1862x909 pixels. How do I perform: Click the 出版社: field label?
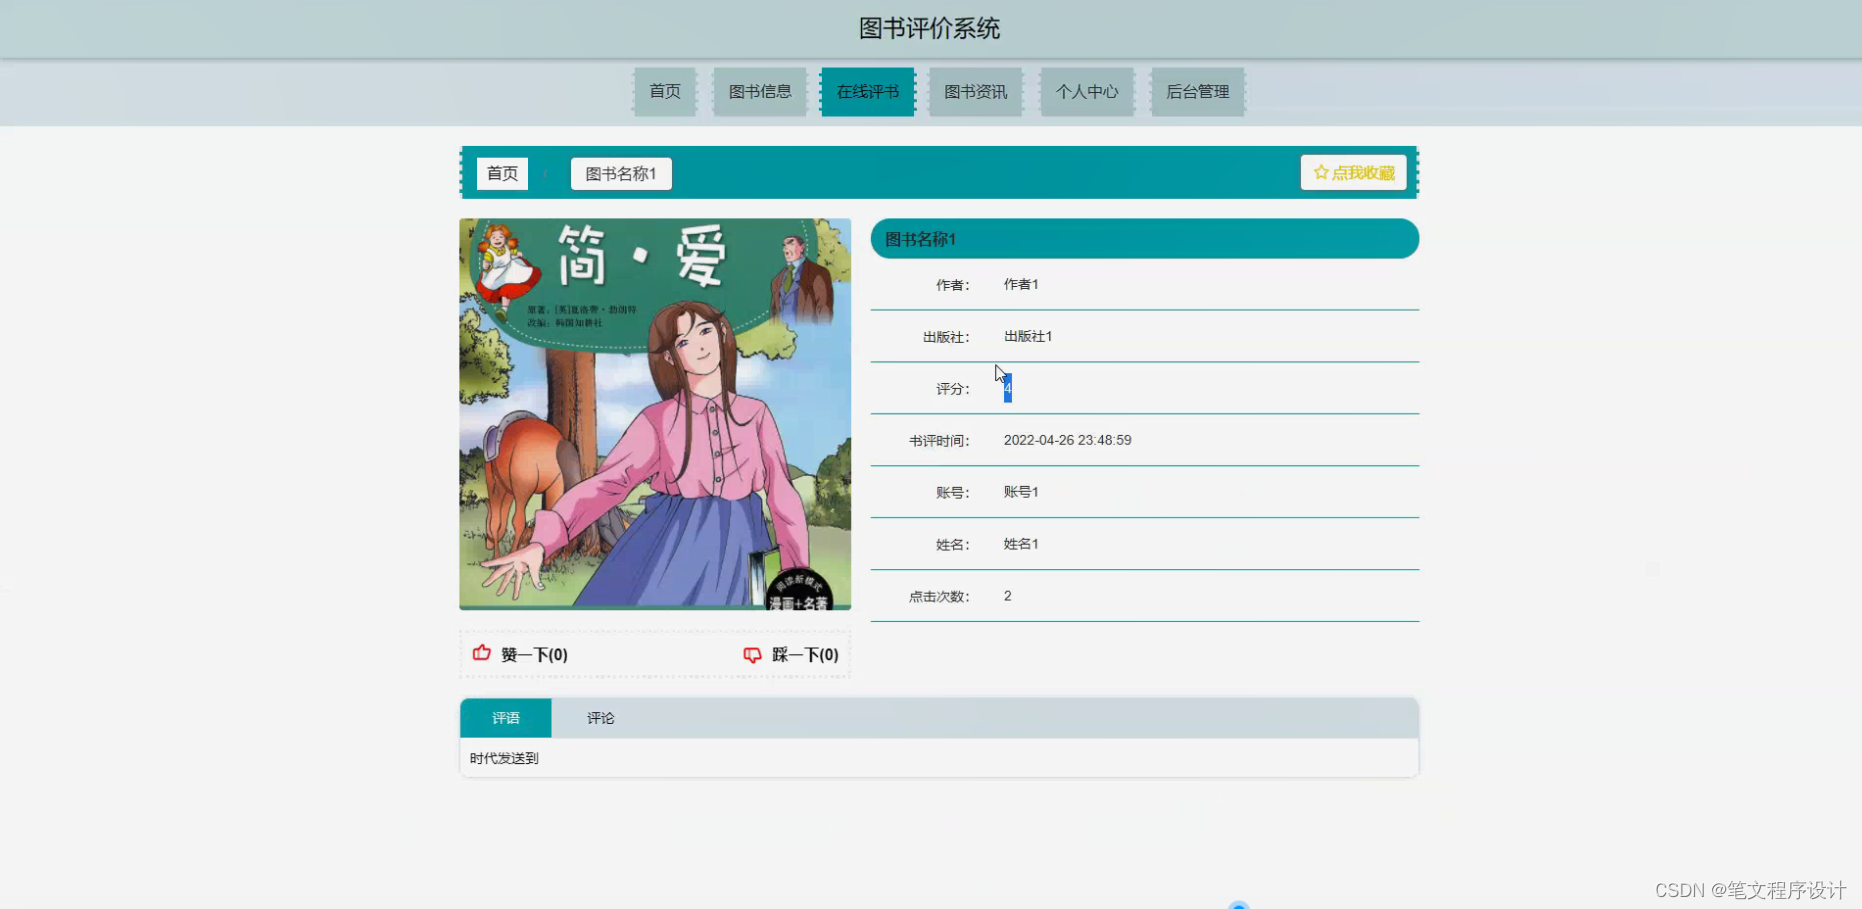pyautogui.click(x=946, y=337)
